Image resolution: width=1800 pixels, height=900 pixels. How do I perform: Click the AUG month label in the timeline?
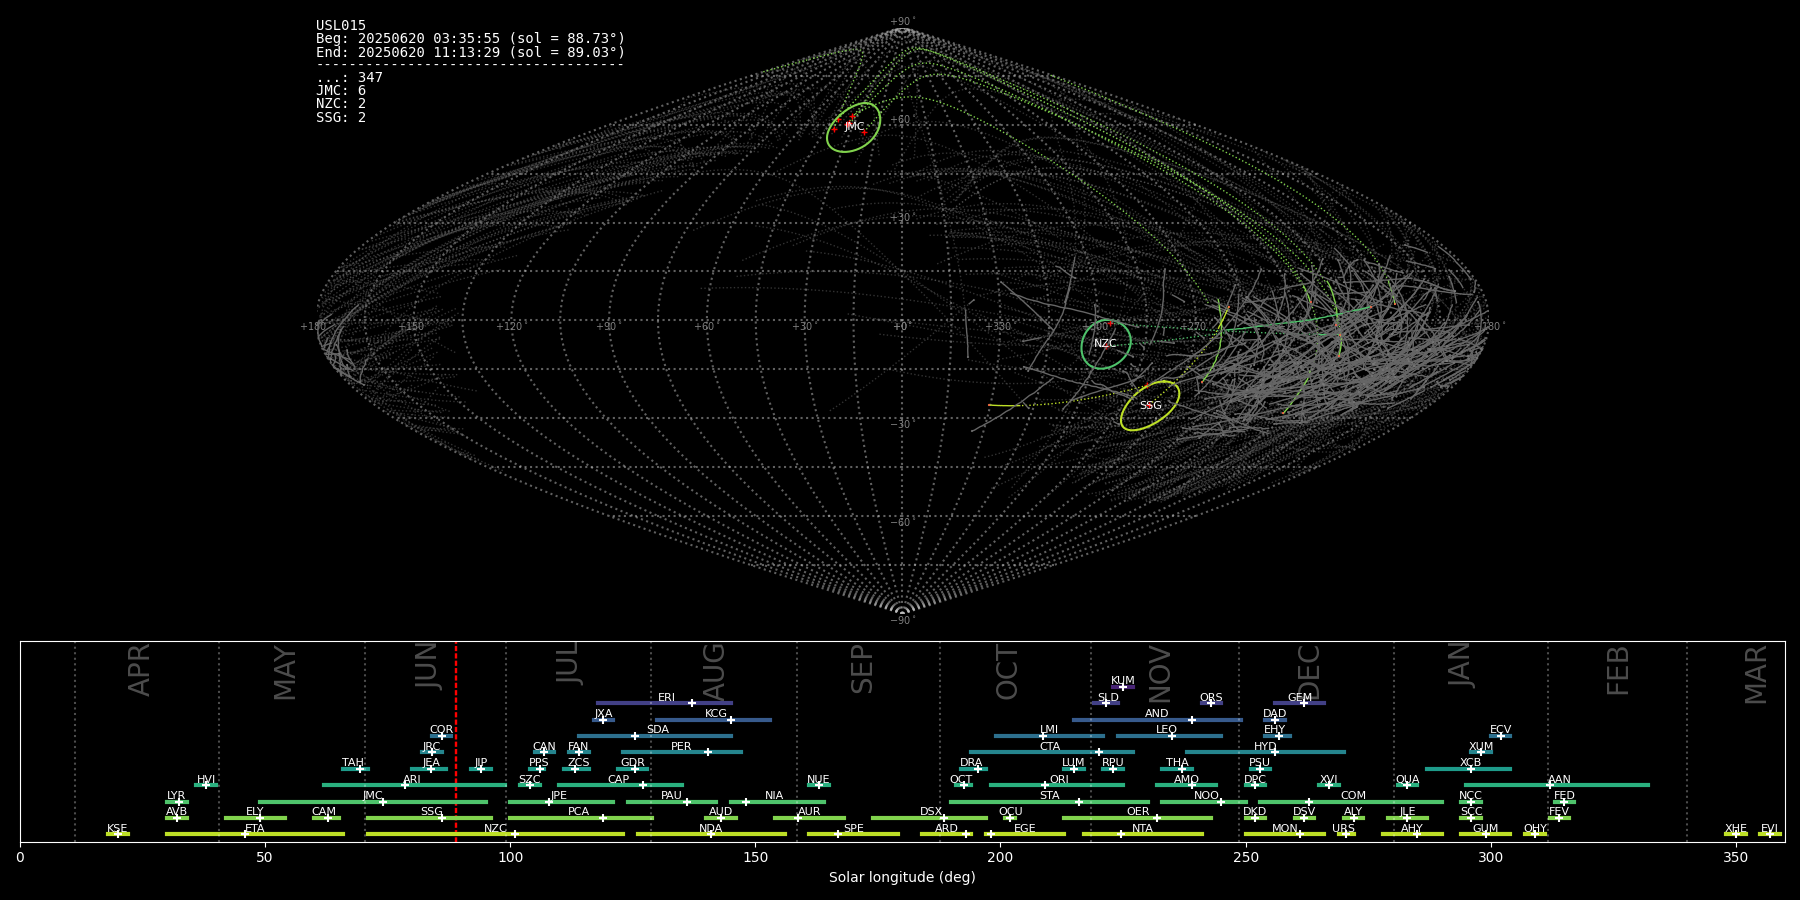[714, 672]
